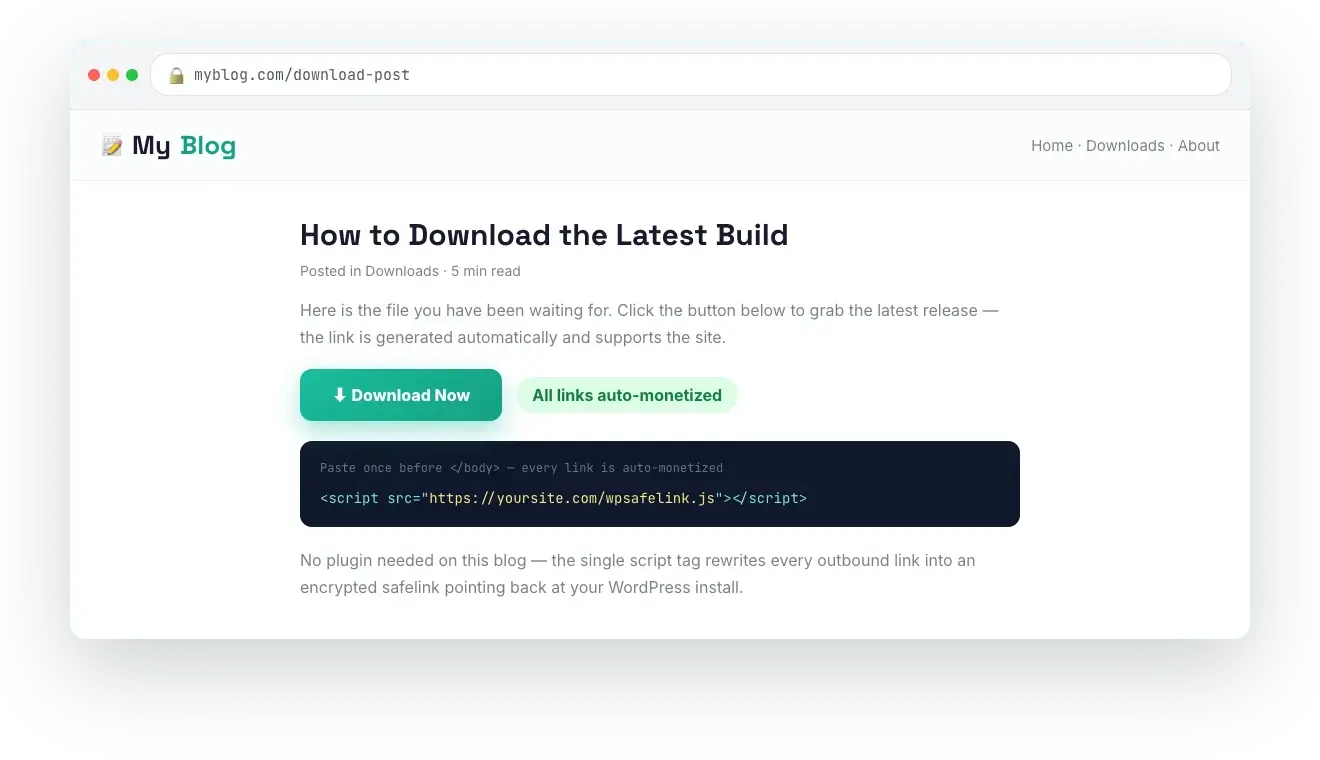Open the Downloads navigation link
Screen dimensions: 1320x760
pos(1125,146)
